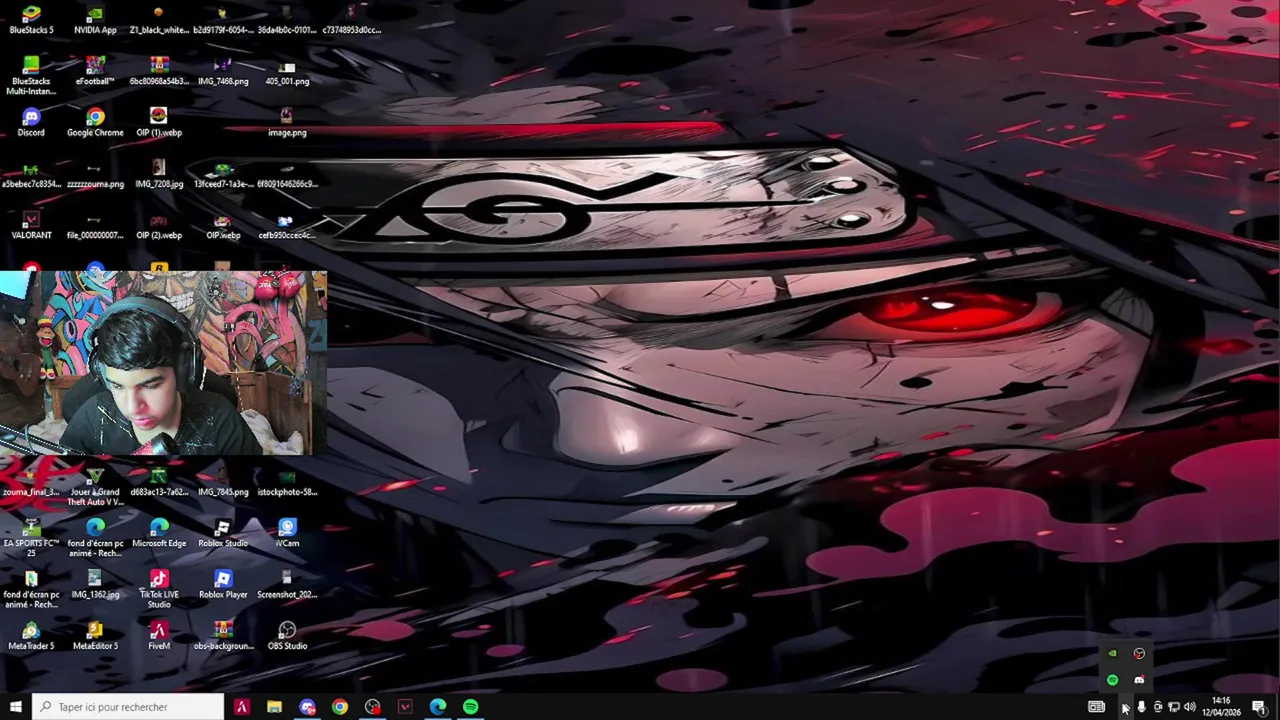The height and width of the screenshot is (720, 1280).
Task: Select the IMG_1362.jpg file
Action: coord(95,584)
